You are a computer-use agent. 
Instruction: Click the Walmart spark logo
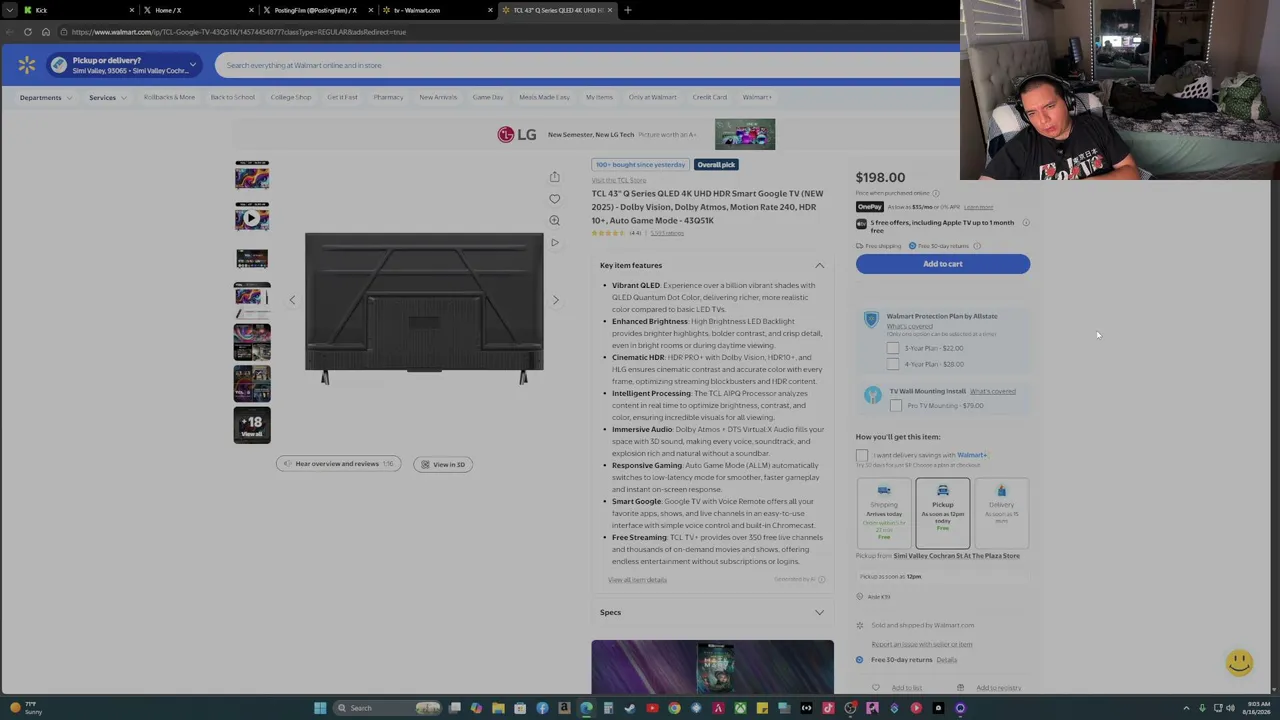tap(27, 65)
